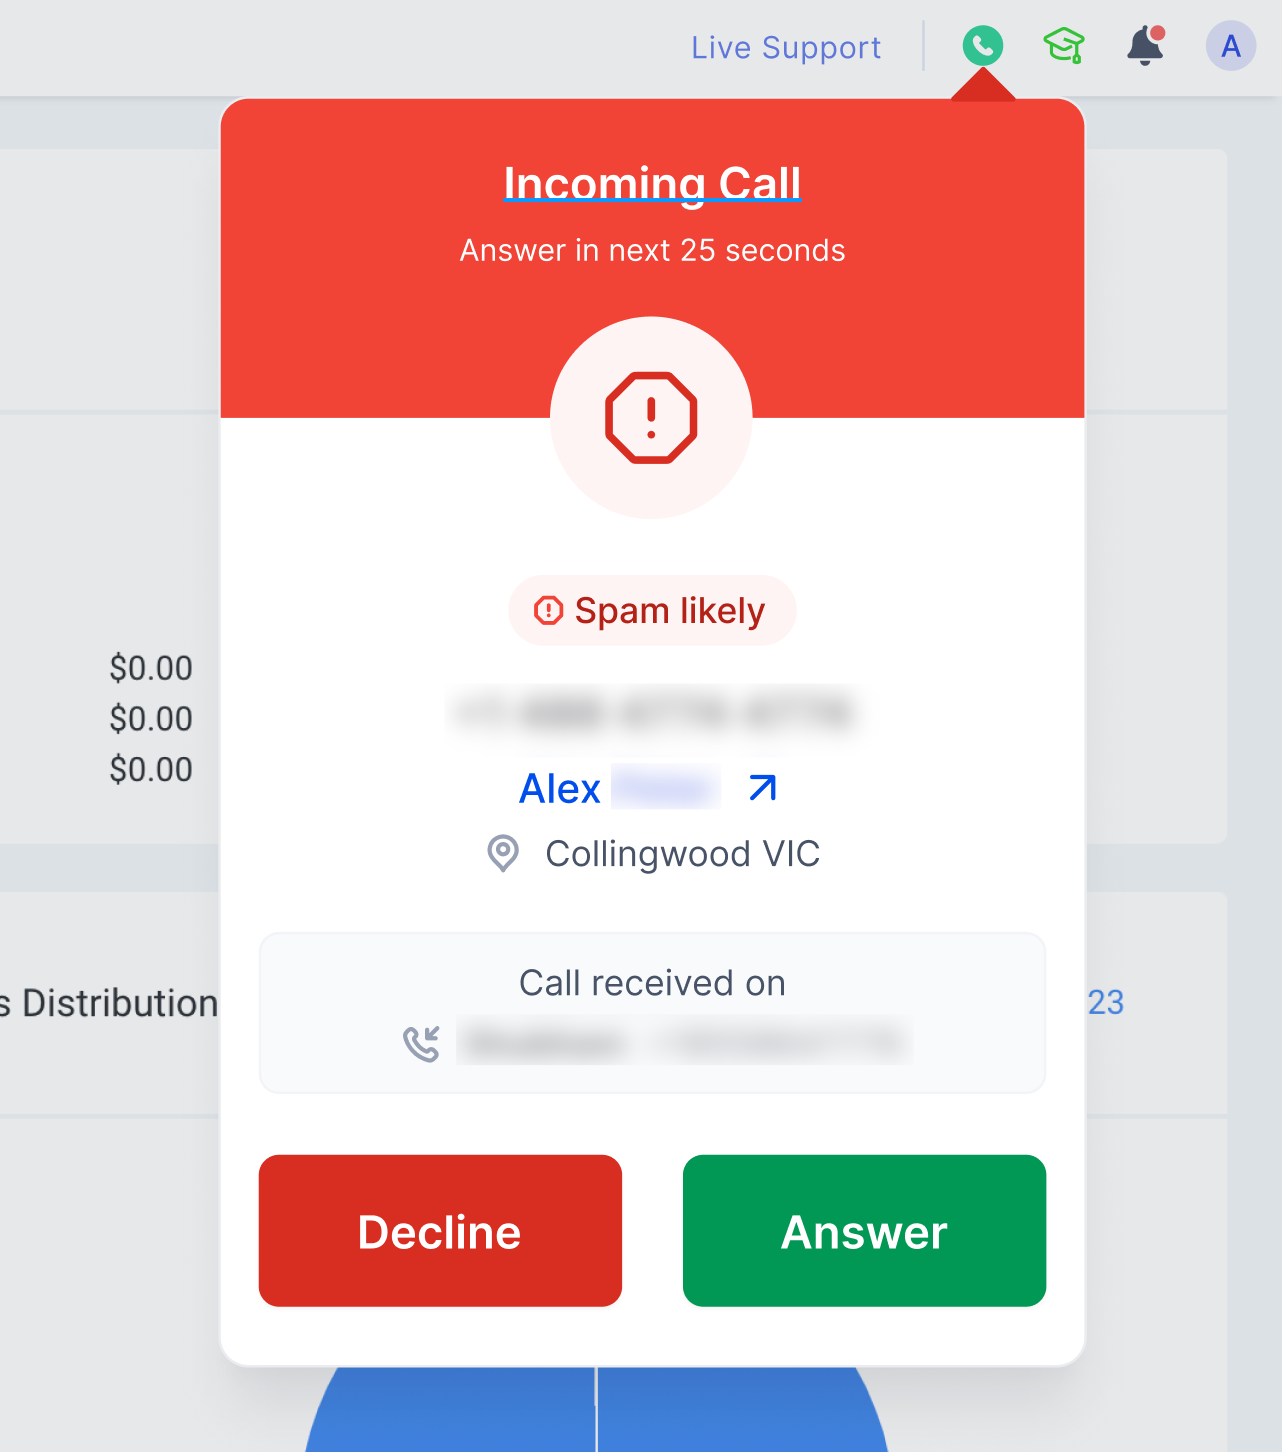1282x1452 pixels.
Task: Click the Incoming Call heading link
Action: [x=652, y=183]
